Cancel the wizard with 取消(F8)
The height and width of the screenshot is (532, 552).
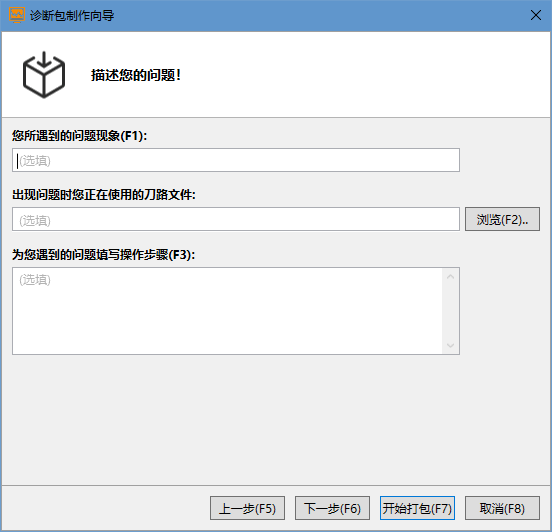pos(502,508)
